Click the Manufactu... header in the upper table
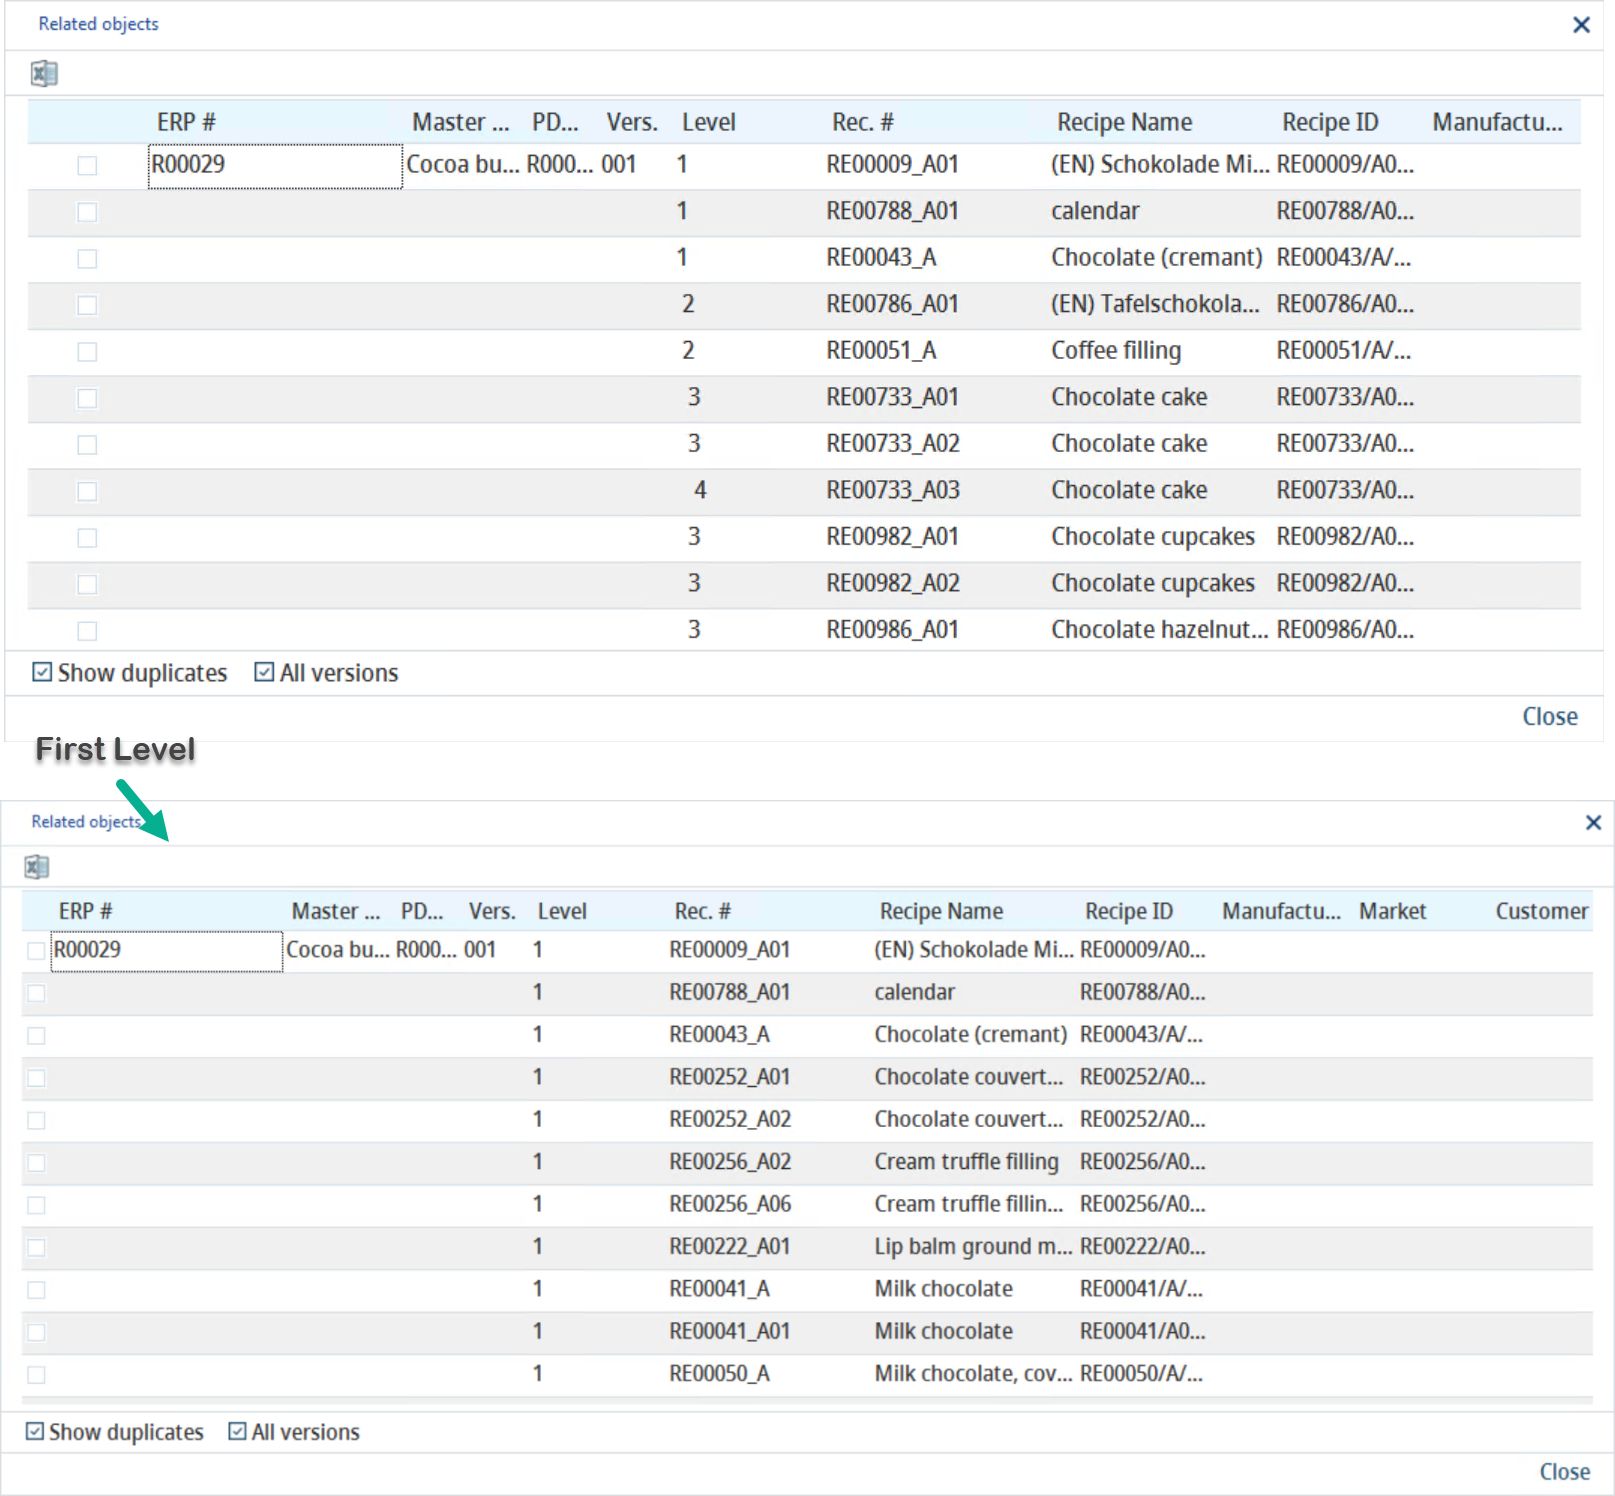Screen dimensions: 1615x1496 (x=1497, y=122)
